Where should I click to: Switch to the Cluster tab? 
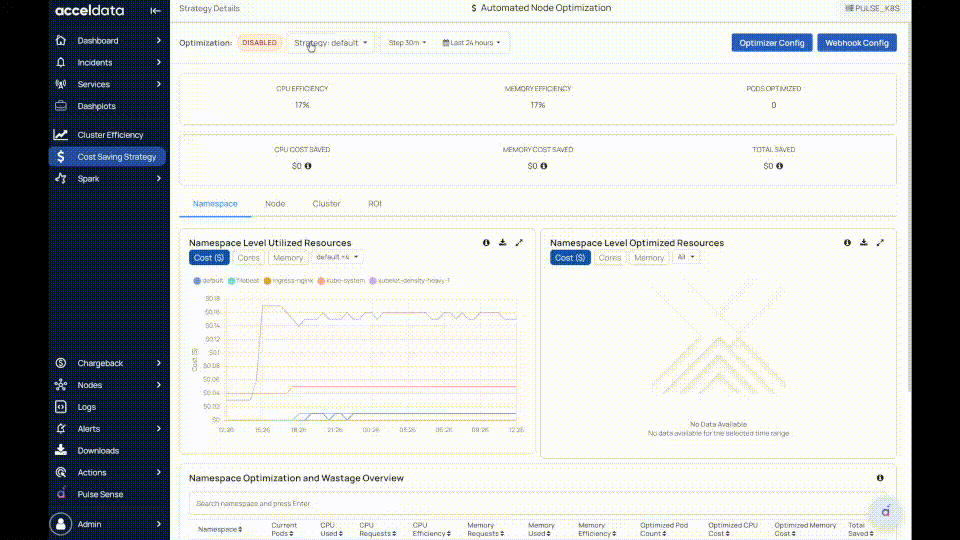coord(326,204)
